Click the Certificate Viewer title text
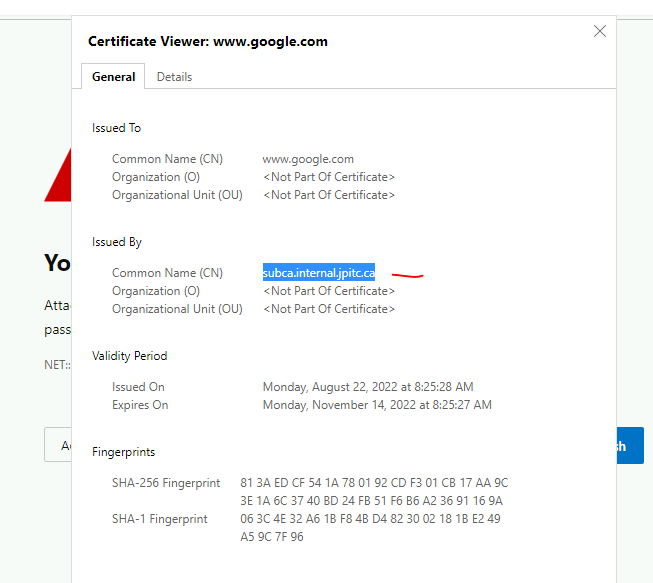The width and height of the screenshot is (653, 583). pyautogui.click(x=208, y=42)
